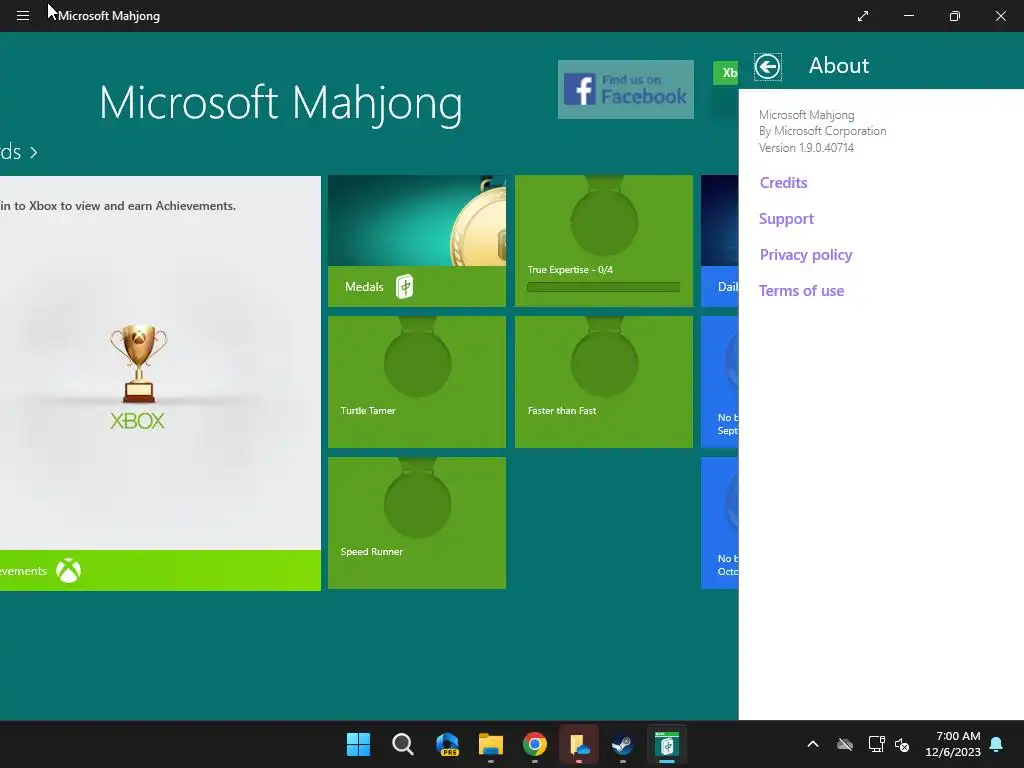Click the Version 1.9.0.40714 text

(806, 148)
